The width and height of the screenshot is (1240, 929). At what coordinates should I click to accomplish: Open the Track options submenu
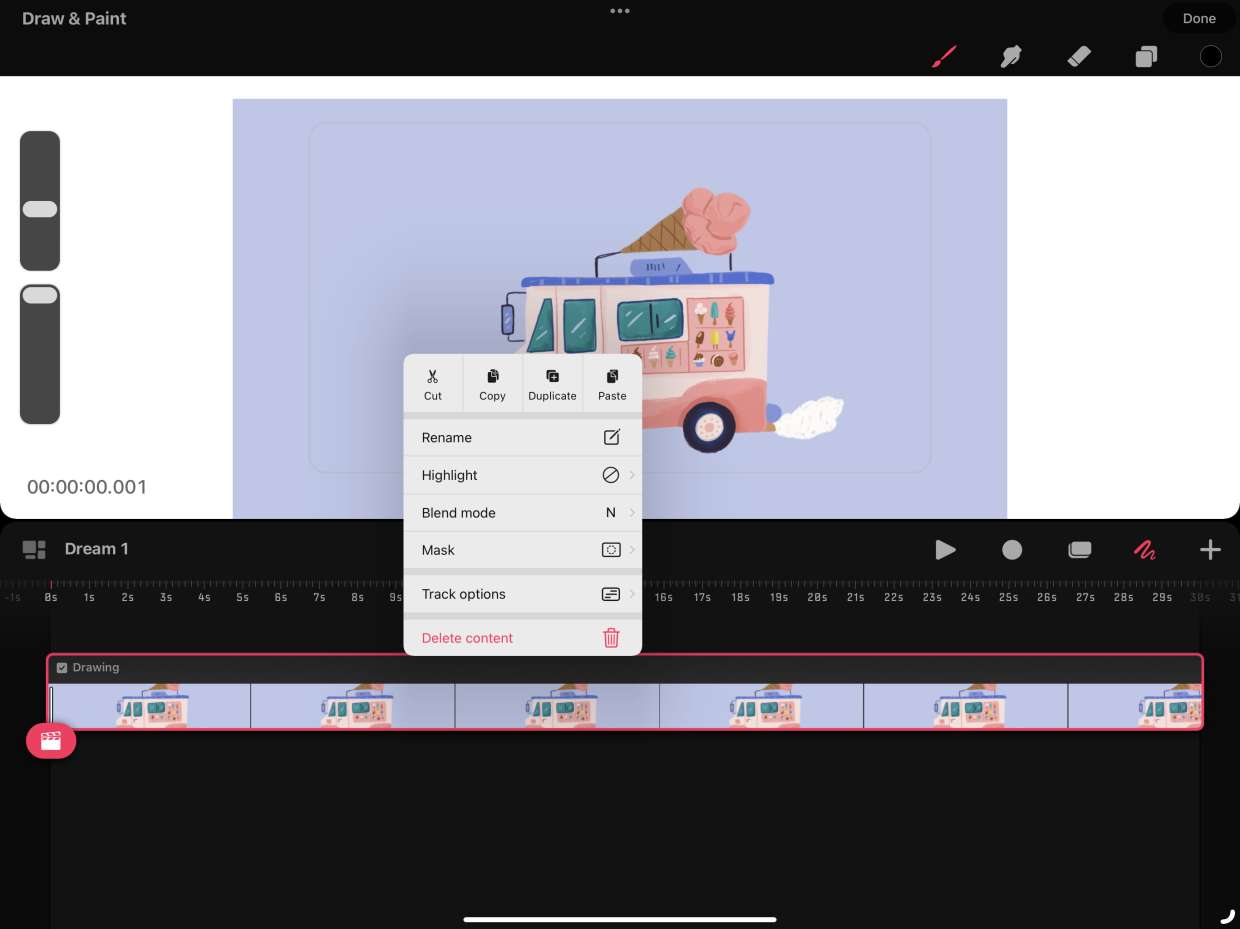click(522, 594)
